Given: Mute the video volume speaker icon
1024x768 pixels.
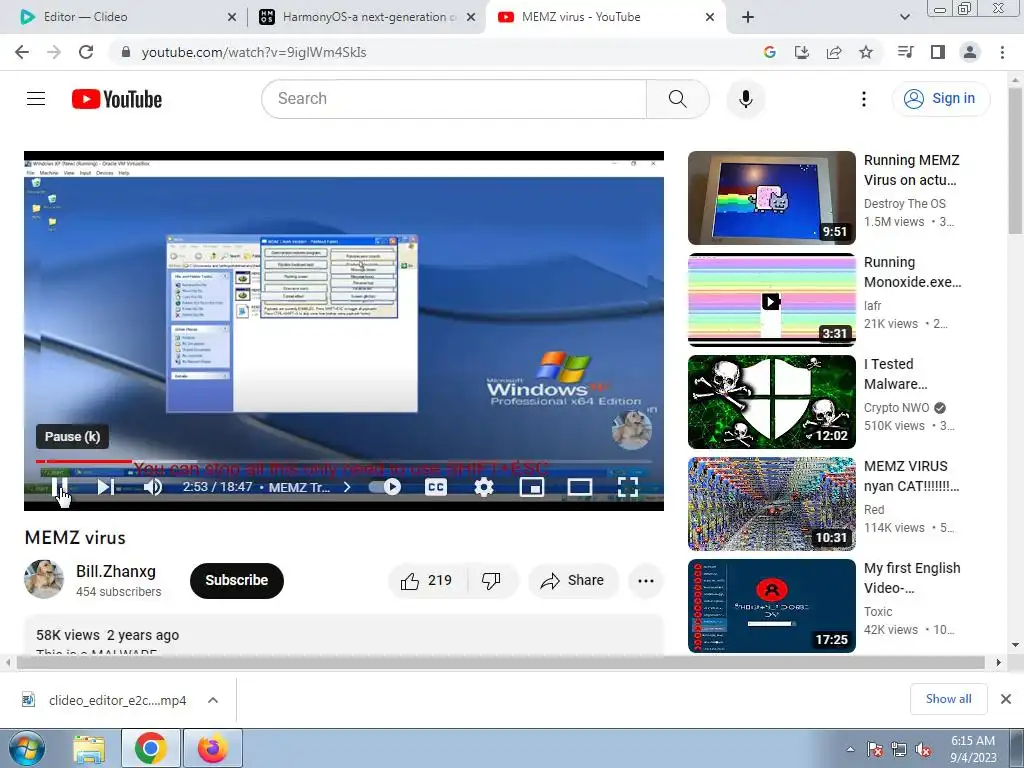Looking at the screenshot, I should click(x=153, y=487).
